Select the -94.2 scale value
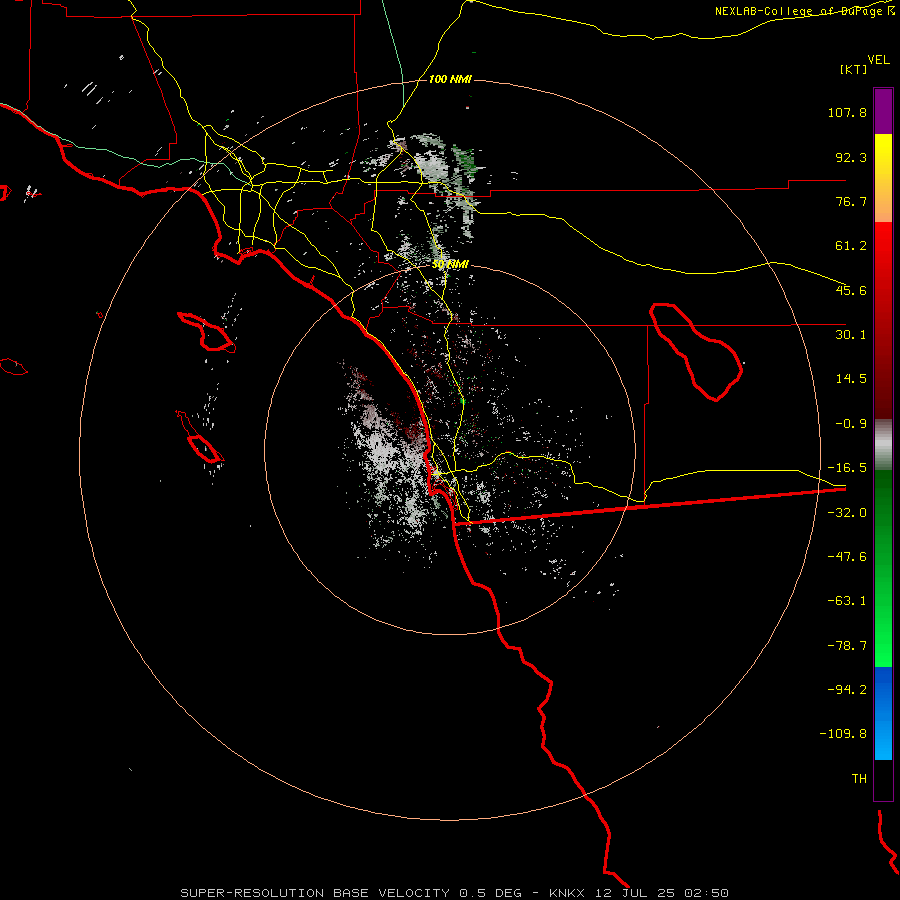Screen dimensions: 900x900 [x=847, y=689]
